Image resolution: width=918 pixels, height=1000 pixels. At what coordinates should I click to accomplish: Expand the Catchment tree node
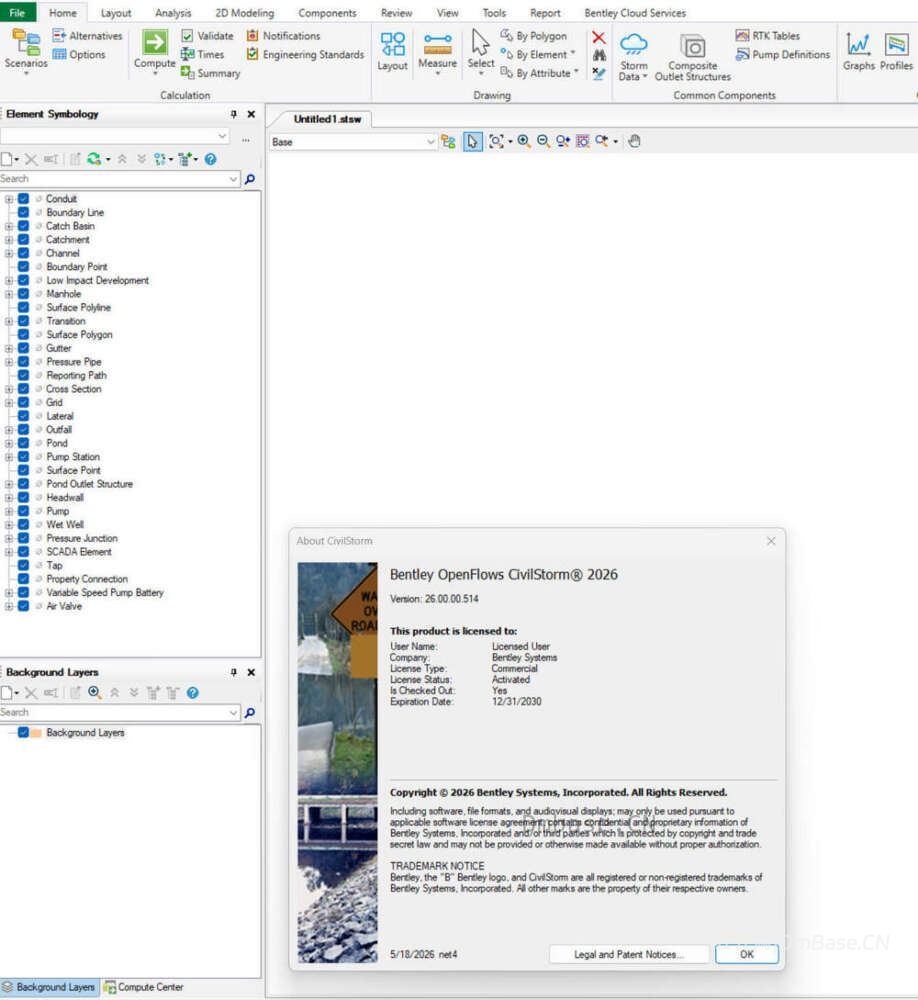tap(9, 240)
